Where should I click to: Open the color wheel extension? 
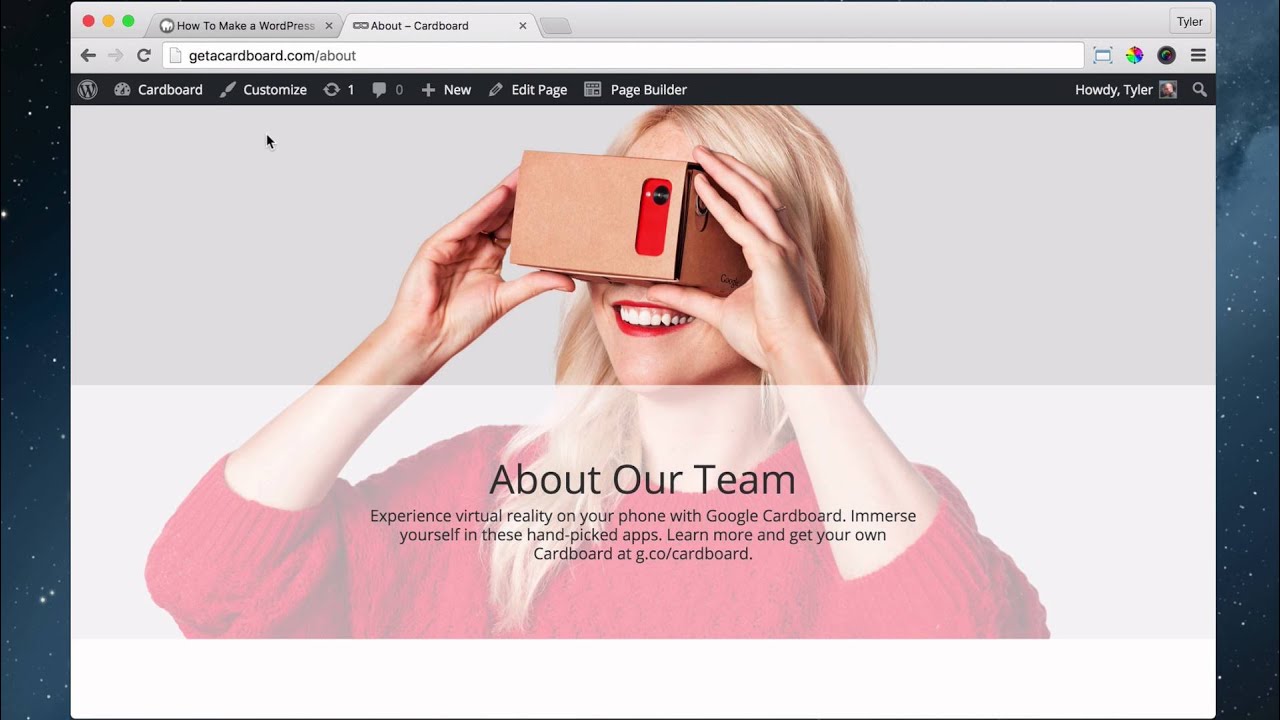pos(1134,56)
